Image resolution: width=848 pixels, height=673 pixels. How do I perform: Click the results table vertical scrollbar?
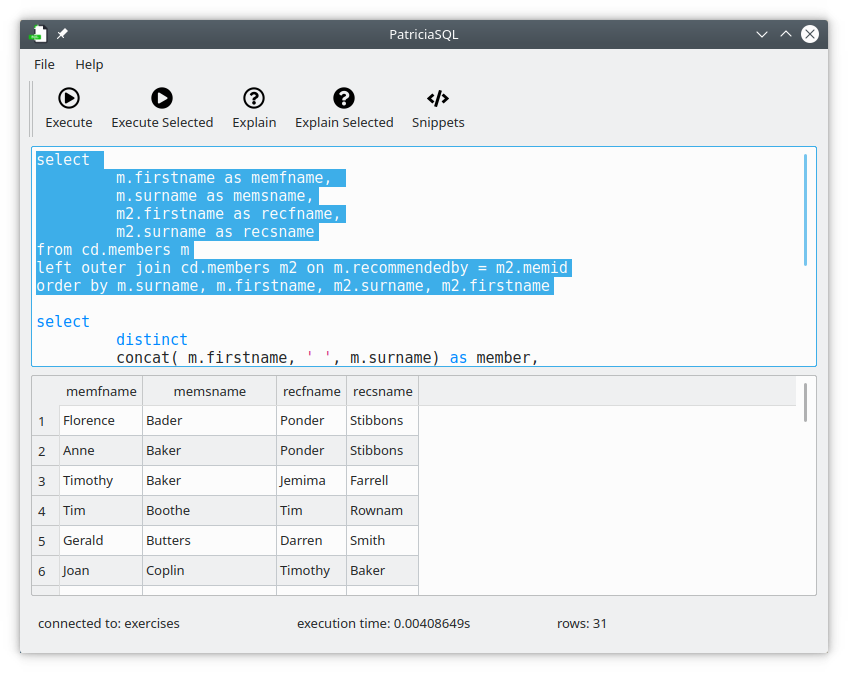click(805, 402)
